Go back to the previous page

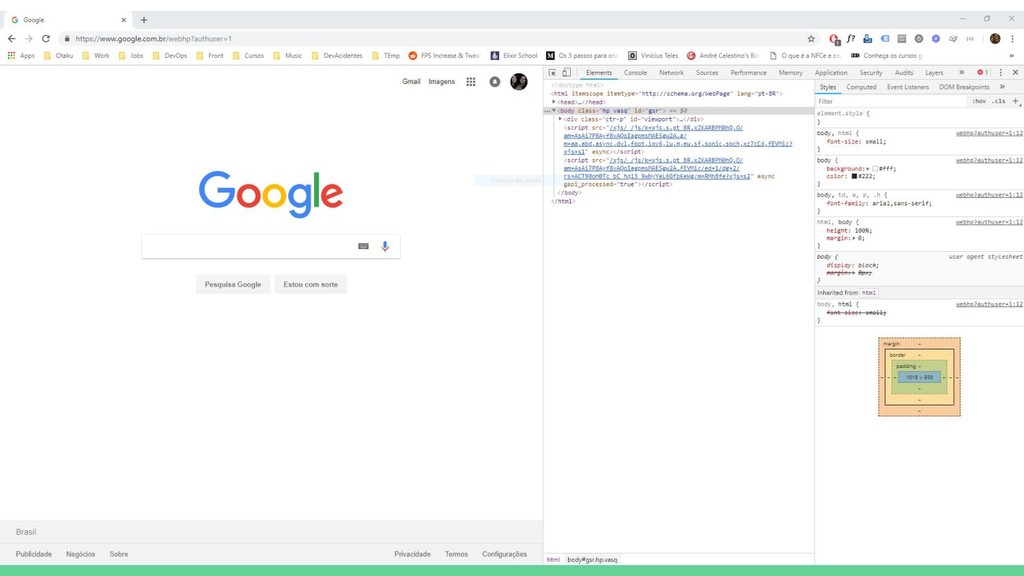[12, 39]
